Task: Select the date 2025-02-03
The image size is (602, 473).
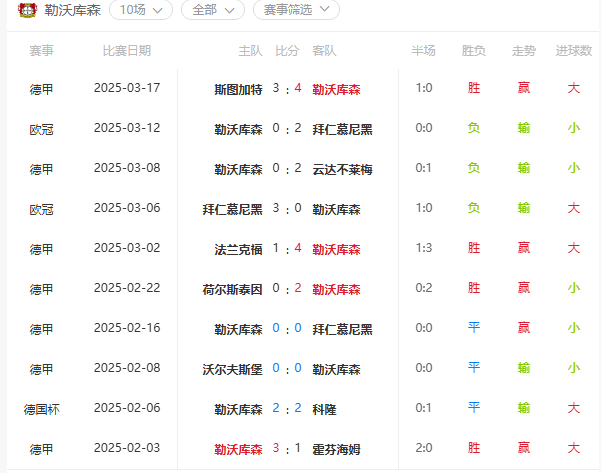Action: [127, 448]
